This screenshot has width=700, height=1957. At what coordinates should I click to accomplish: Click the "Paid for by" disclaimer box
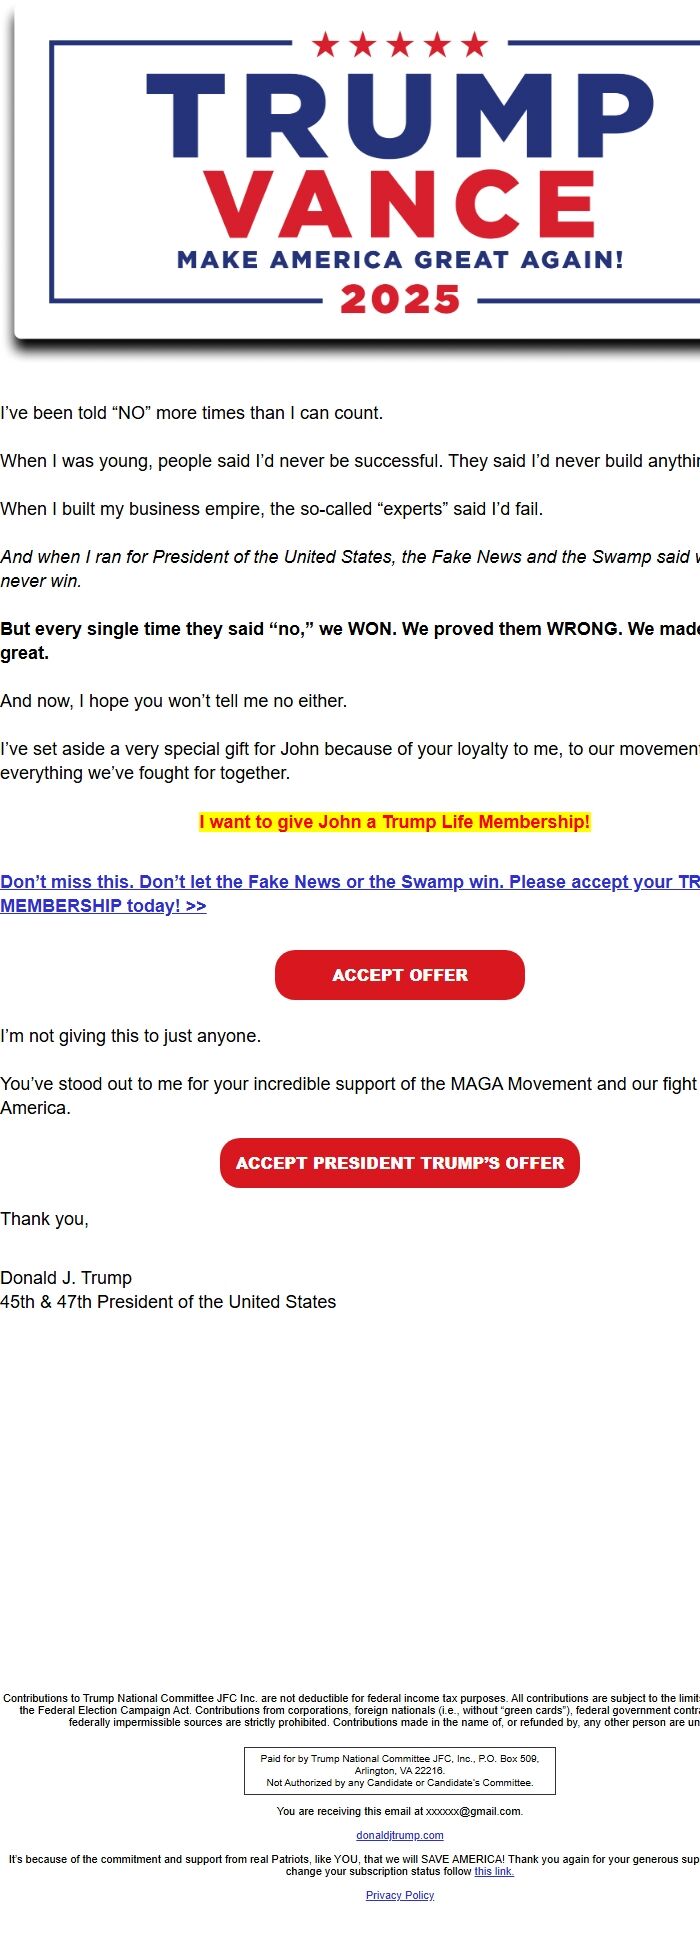click(400, 1770)
